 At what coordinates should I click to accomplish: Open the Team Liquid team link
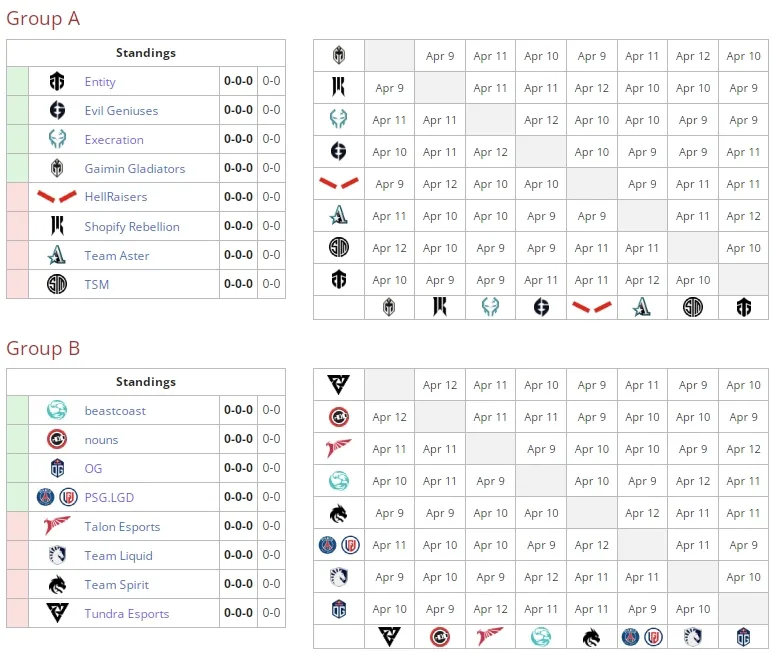(x=119, y=555)
